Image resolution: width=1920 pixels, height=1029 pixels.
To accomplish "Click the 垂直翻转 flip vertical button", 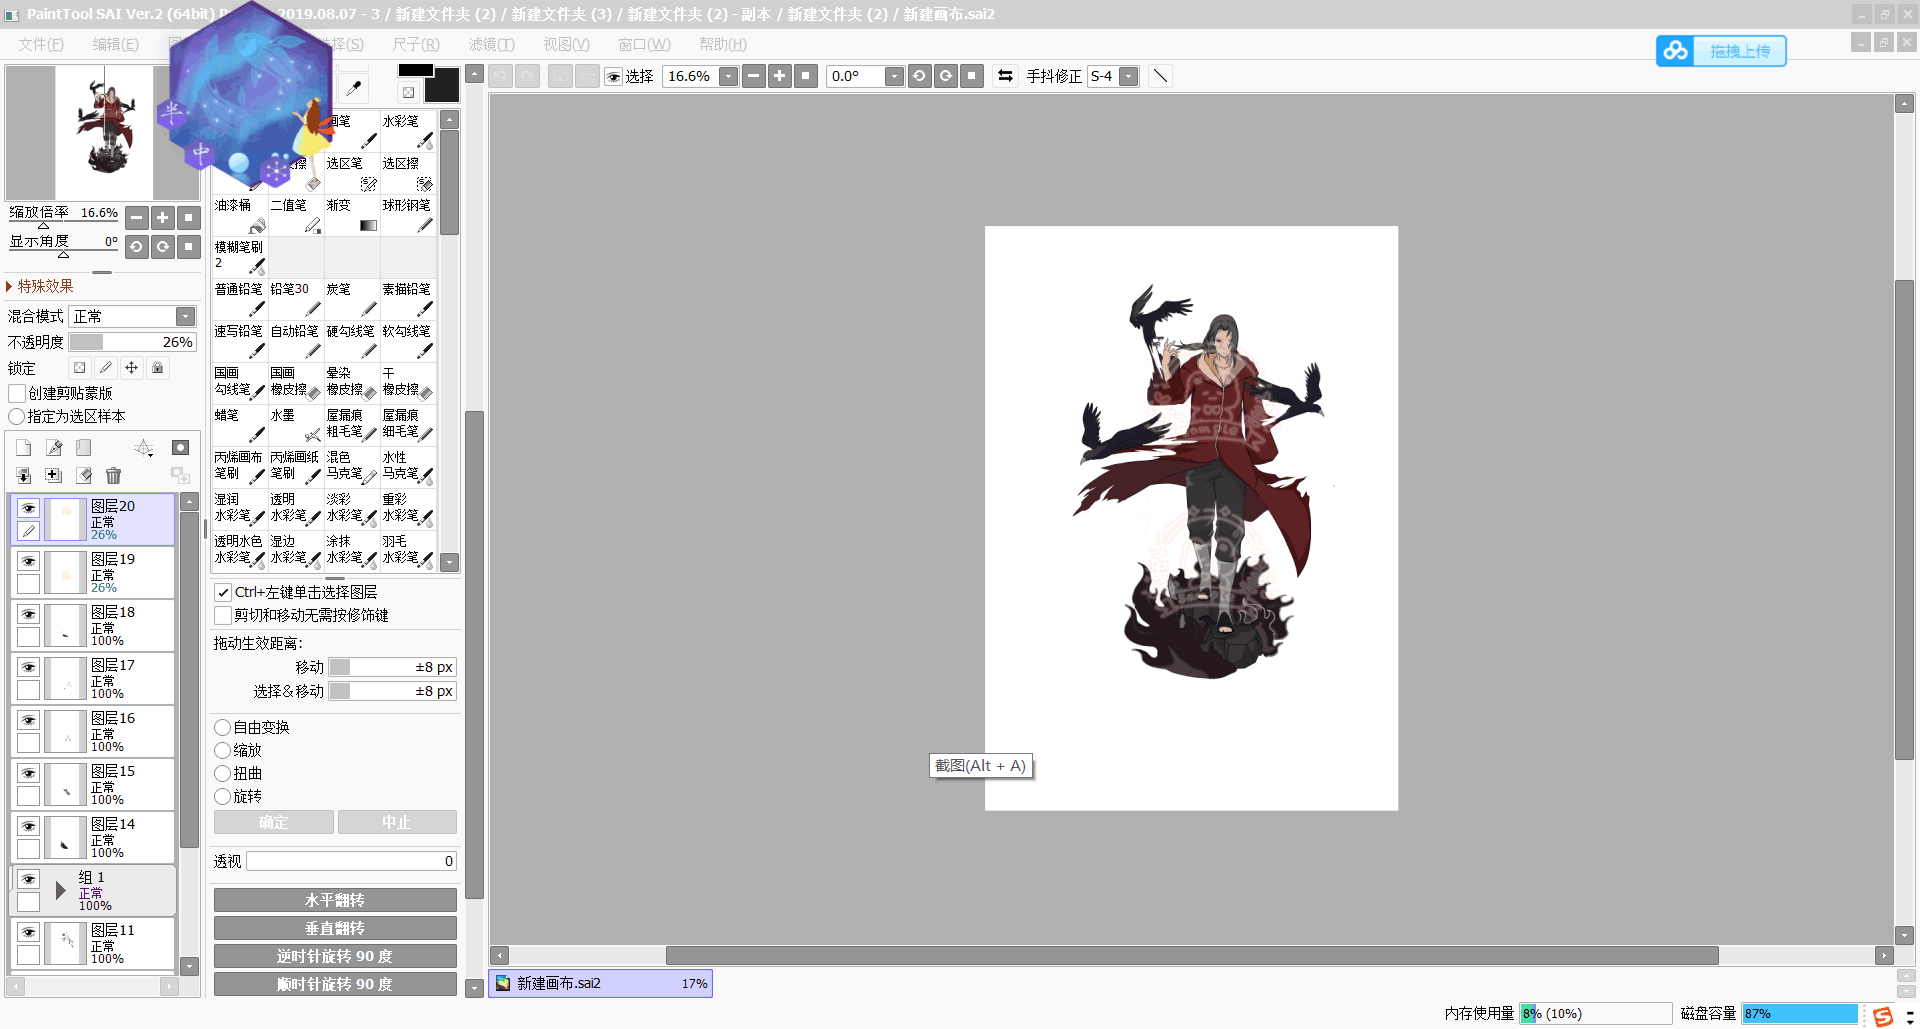I will point(335,928).
